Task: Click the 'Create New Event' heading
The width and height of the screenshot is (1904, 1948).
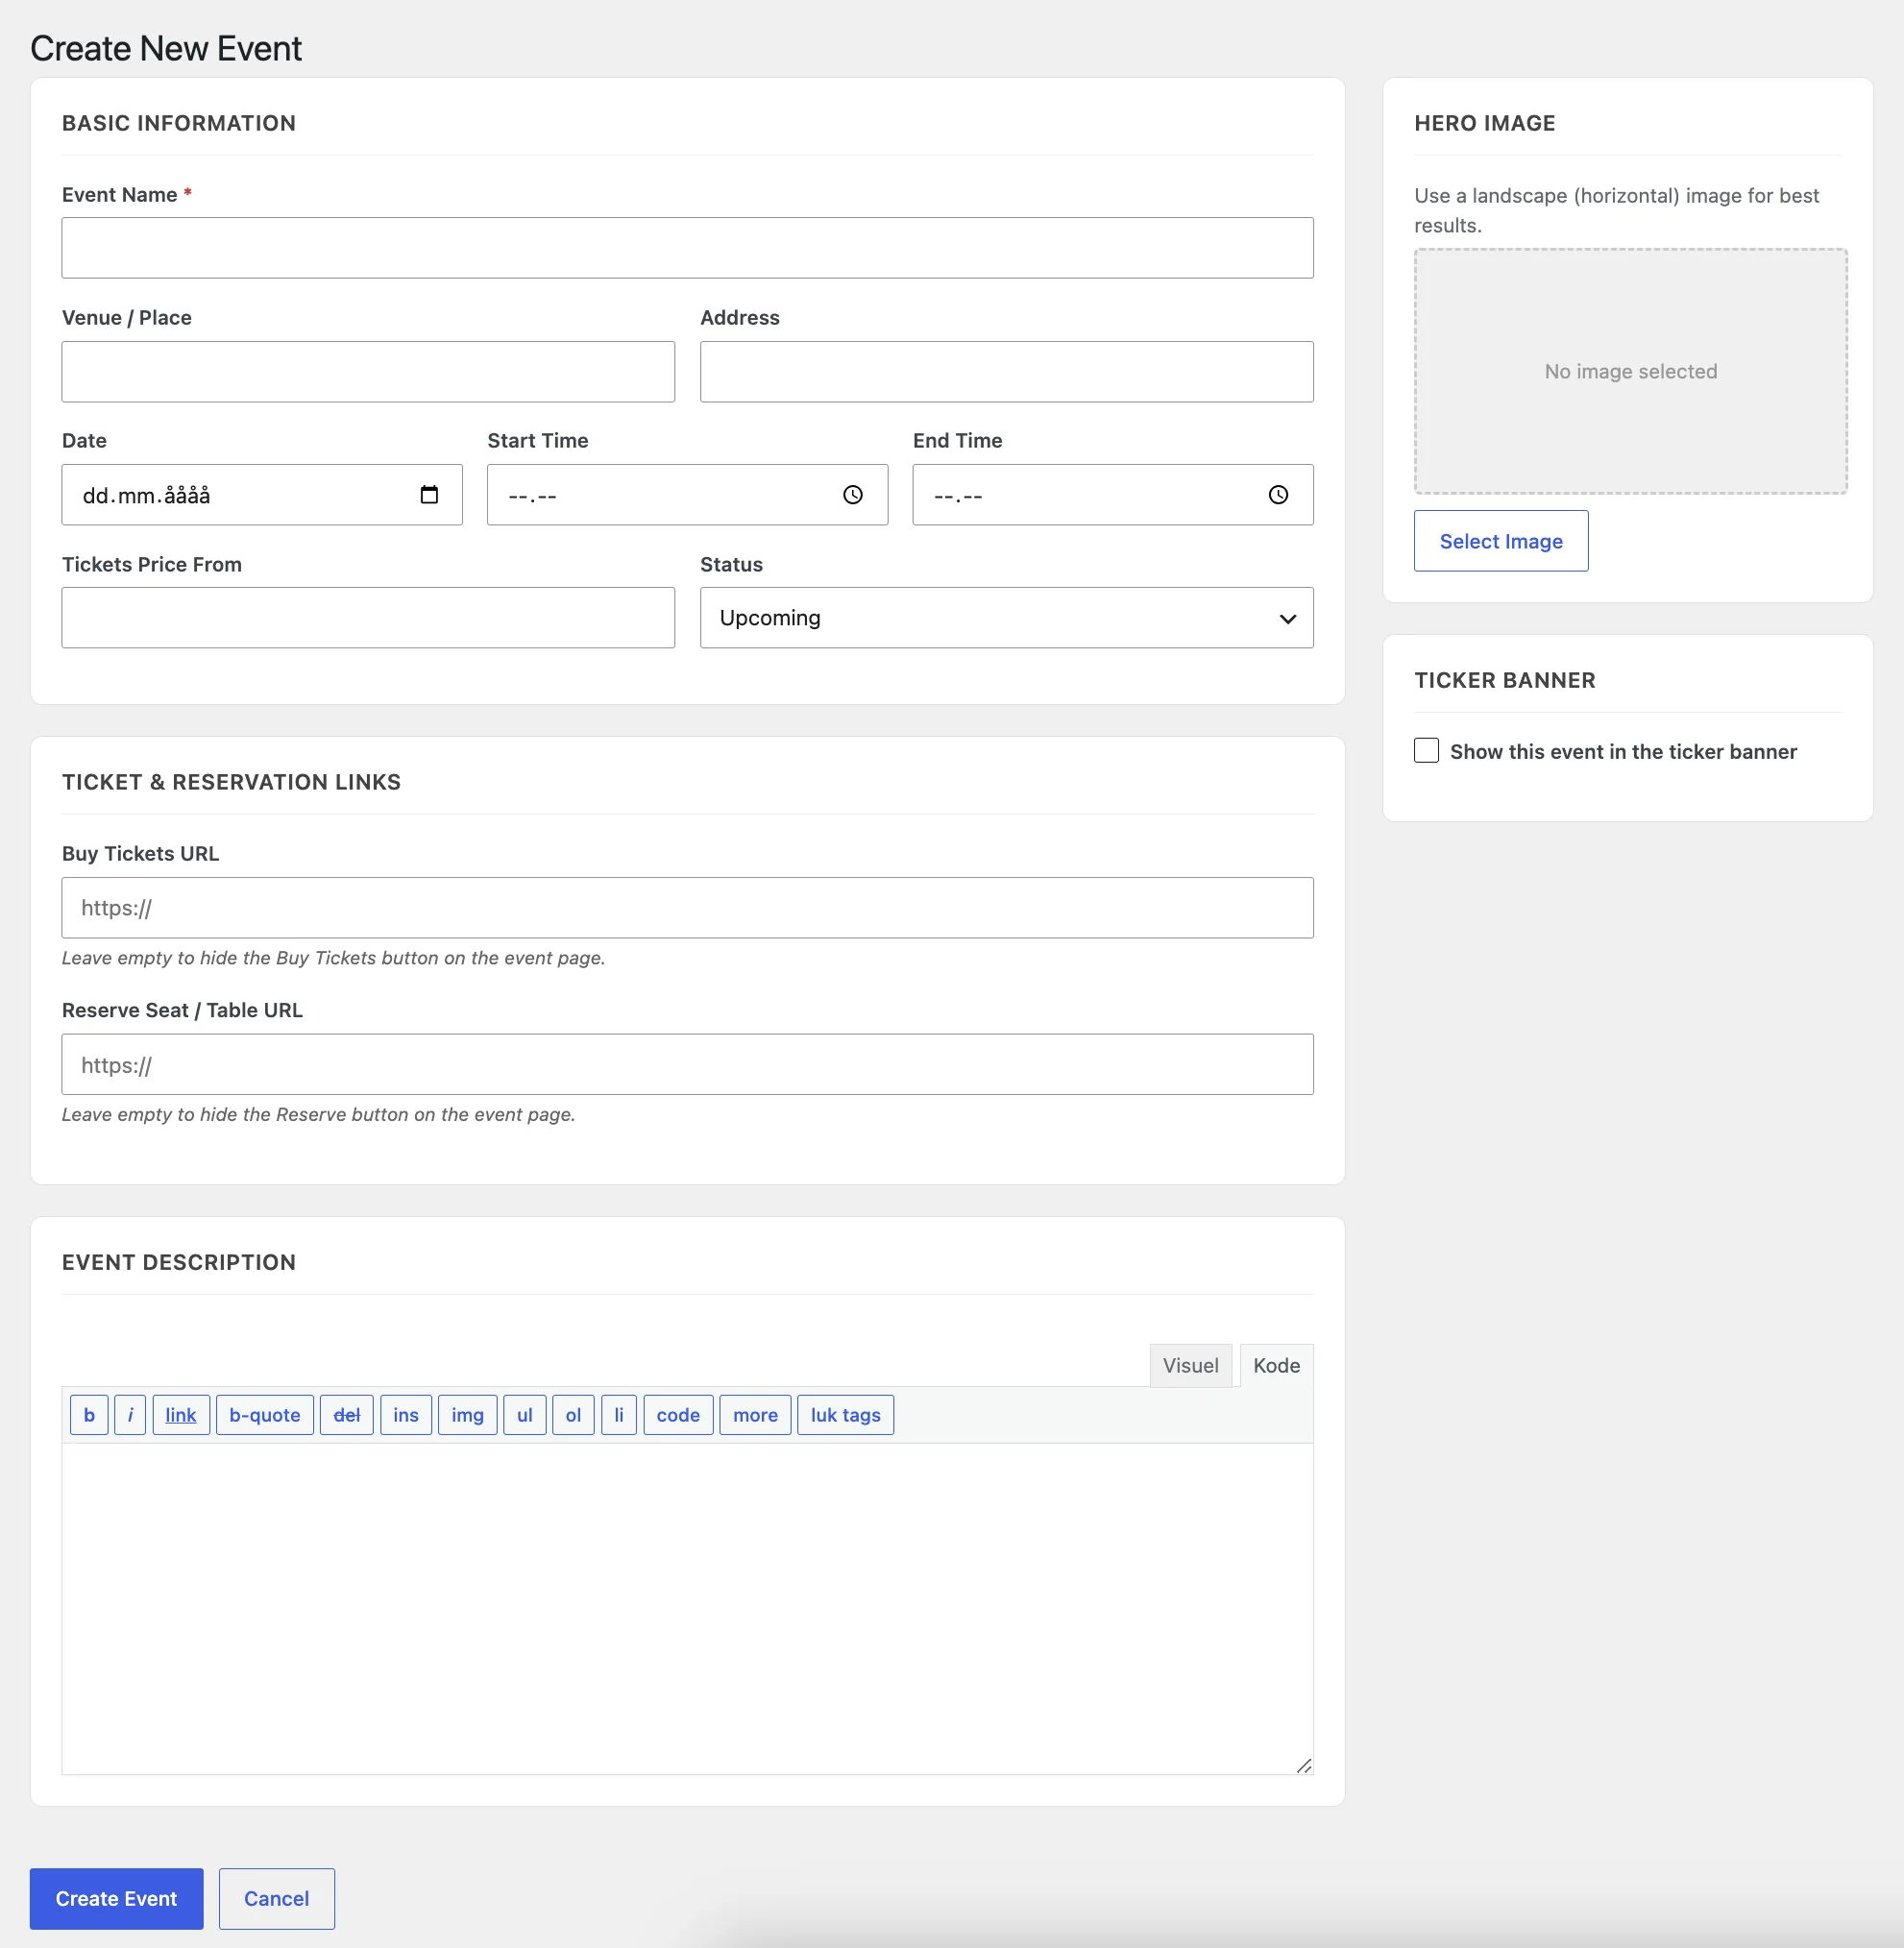Action: 166,48
